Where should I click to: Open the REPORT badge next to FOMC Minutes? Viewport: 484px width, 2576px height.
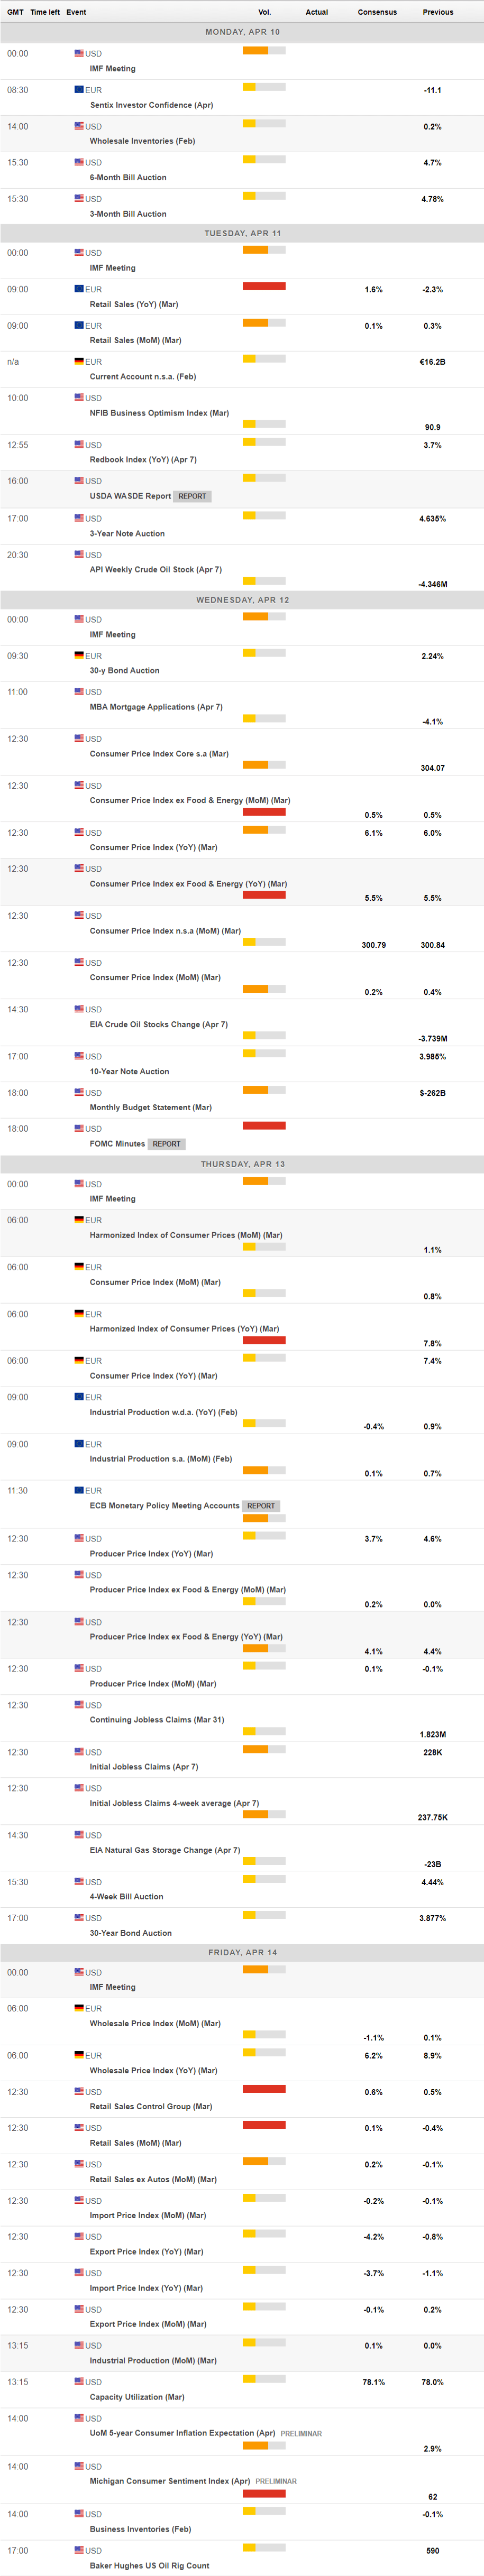[166, 1144]
